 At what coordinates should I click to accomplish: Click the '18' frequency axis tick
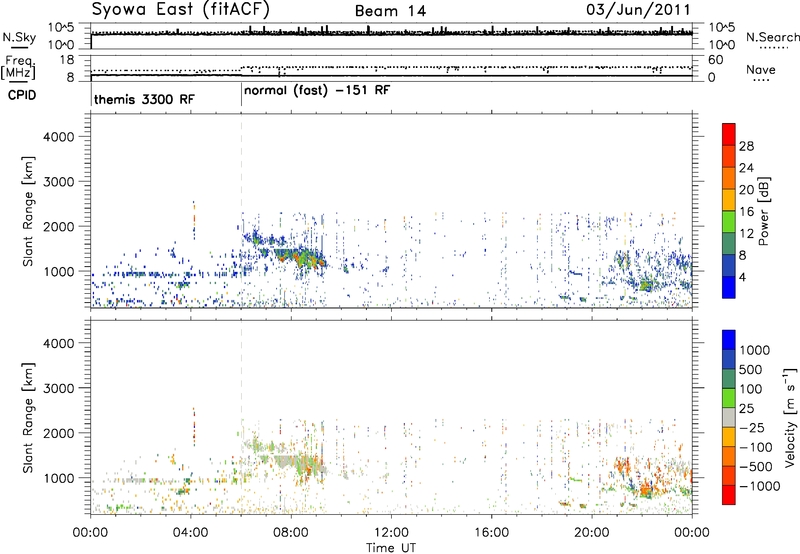point(67,60)
